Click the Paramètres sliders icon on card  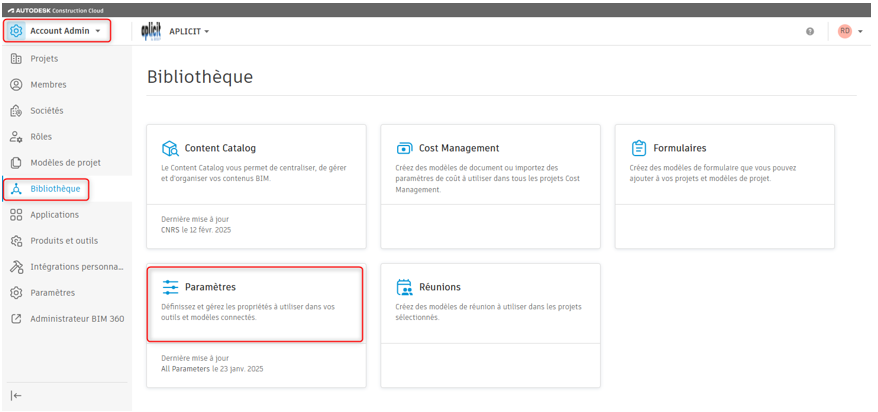pos(170,287)
